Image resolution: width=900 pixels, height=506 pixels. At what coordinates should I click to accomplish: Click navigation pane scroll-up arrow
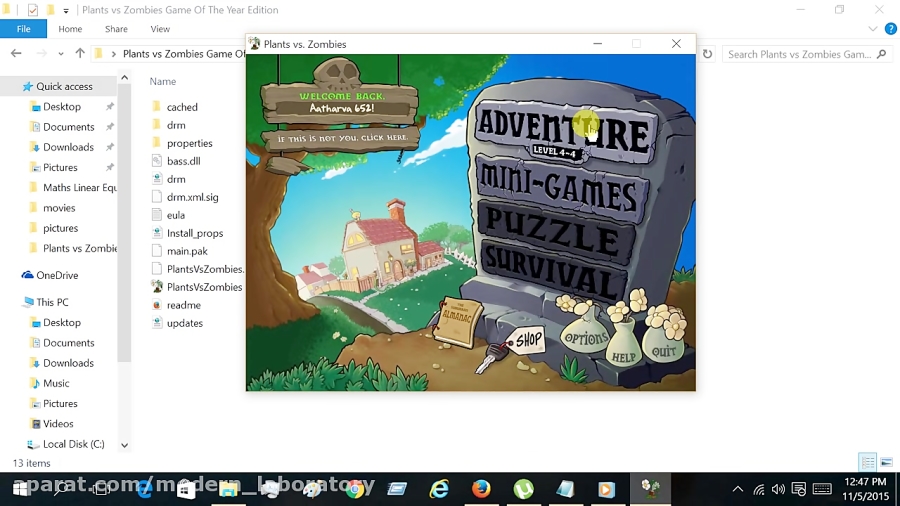pos(125,77)
